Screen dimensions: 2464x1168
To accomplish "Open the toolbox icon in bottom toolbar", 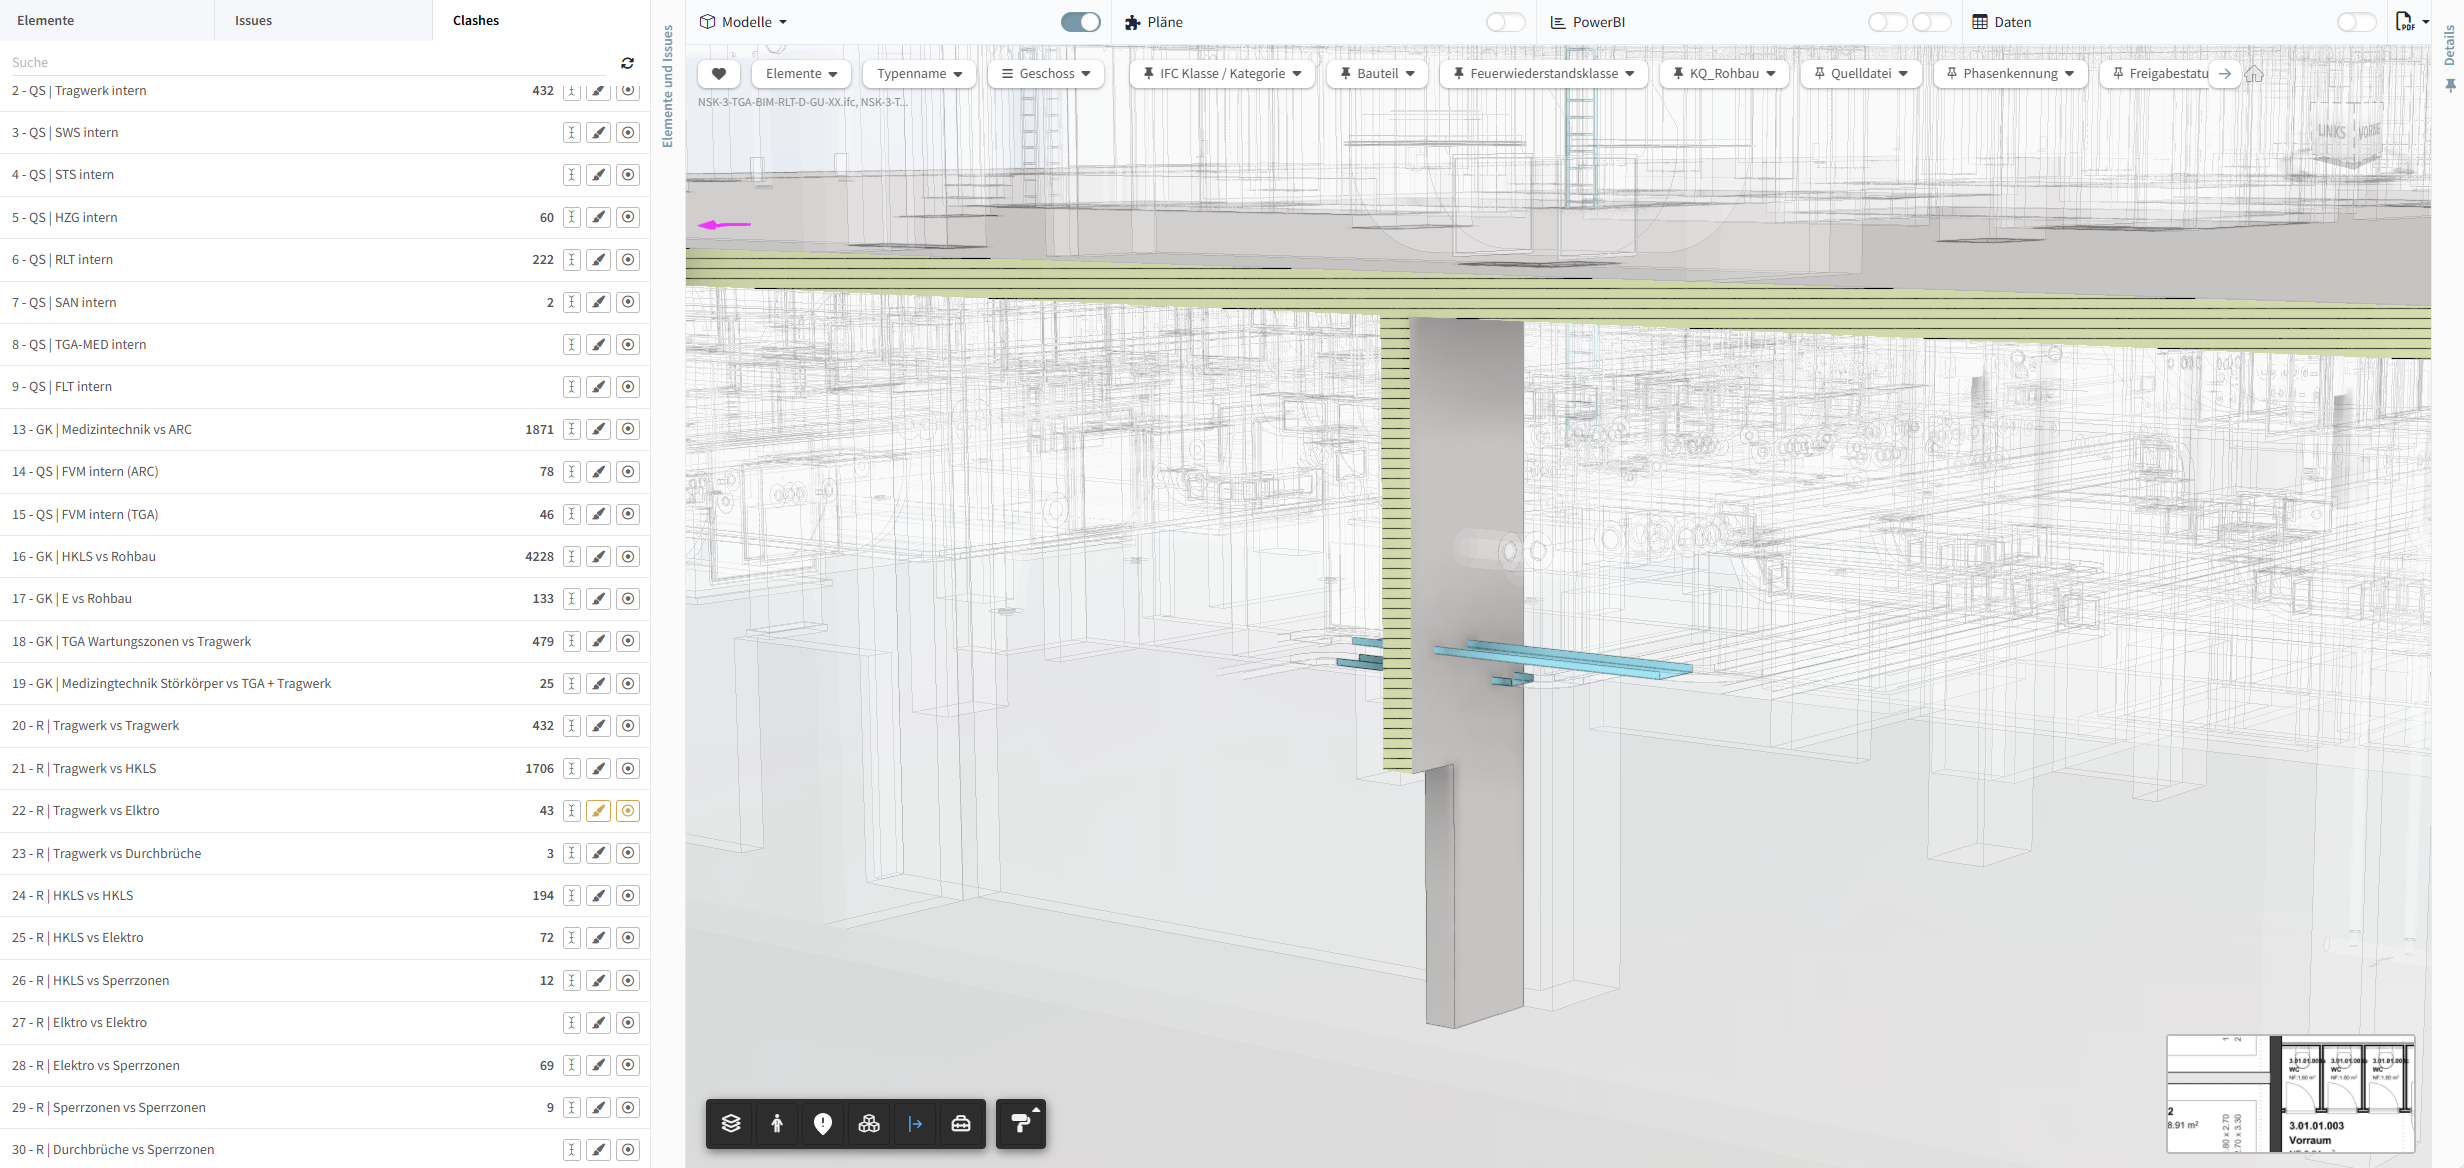I will coord(961,1123).
